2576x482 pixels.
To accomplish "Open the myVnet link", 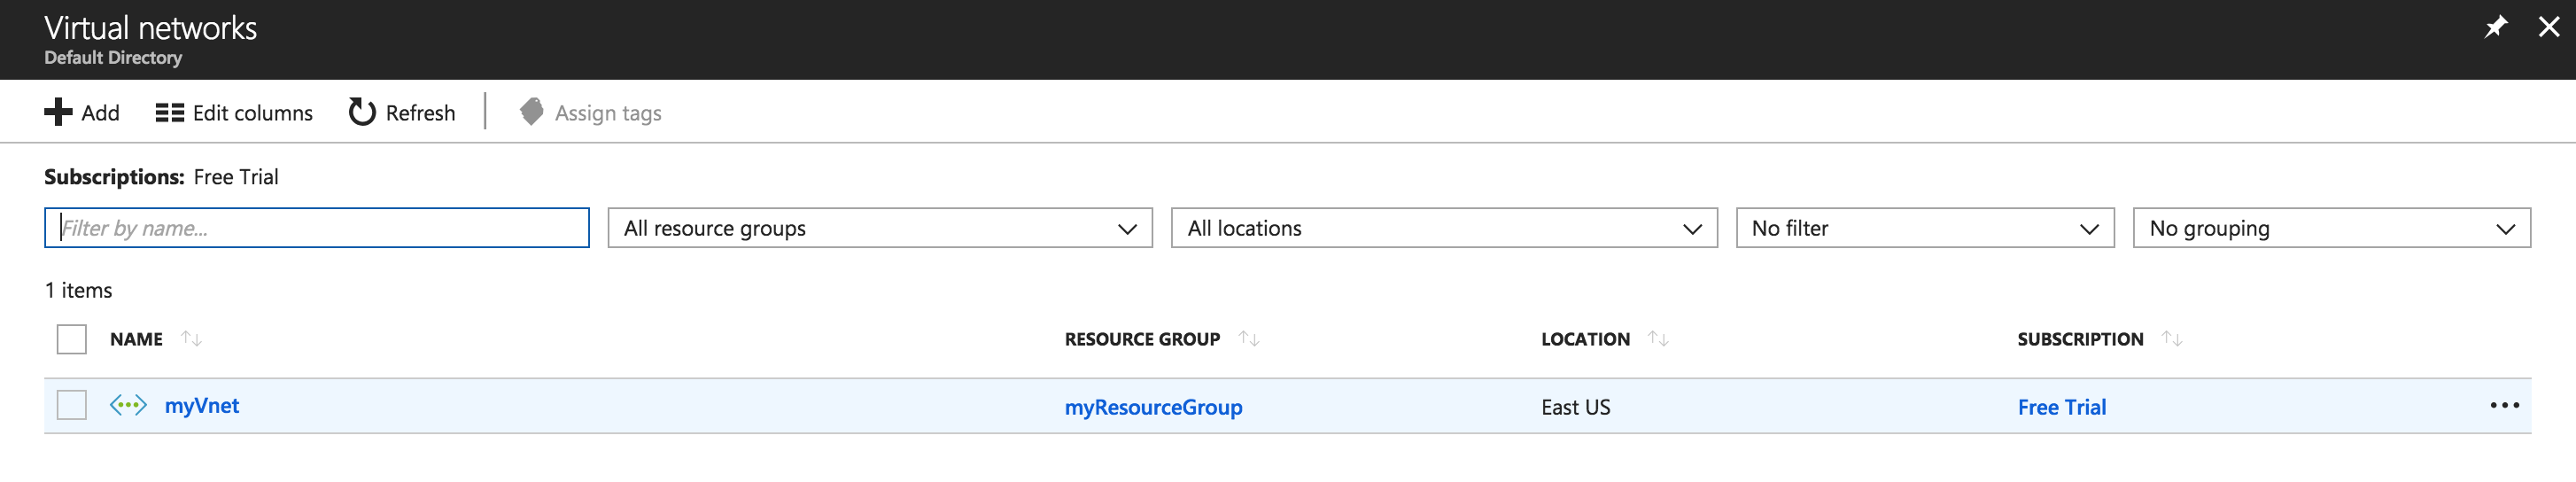I will coord(202,405).
